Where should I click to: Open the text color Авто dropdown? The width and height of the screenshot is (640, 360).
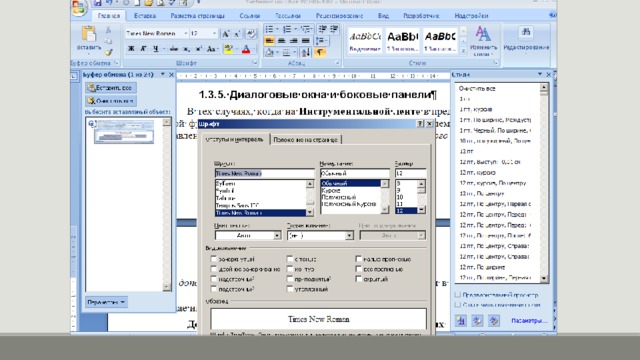click(x=277, y=236)
